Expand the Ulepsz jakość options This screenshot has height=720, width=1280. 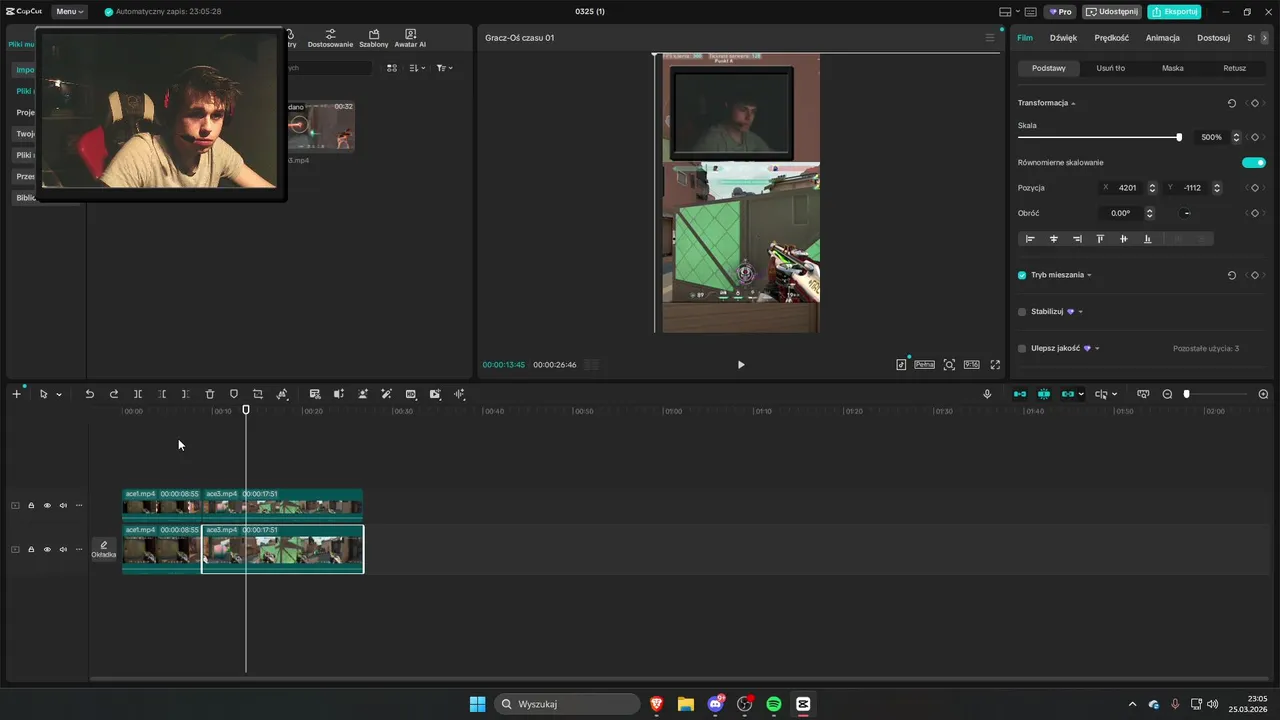click(1097, 349)
